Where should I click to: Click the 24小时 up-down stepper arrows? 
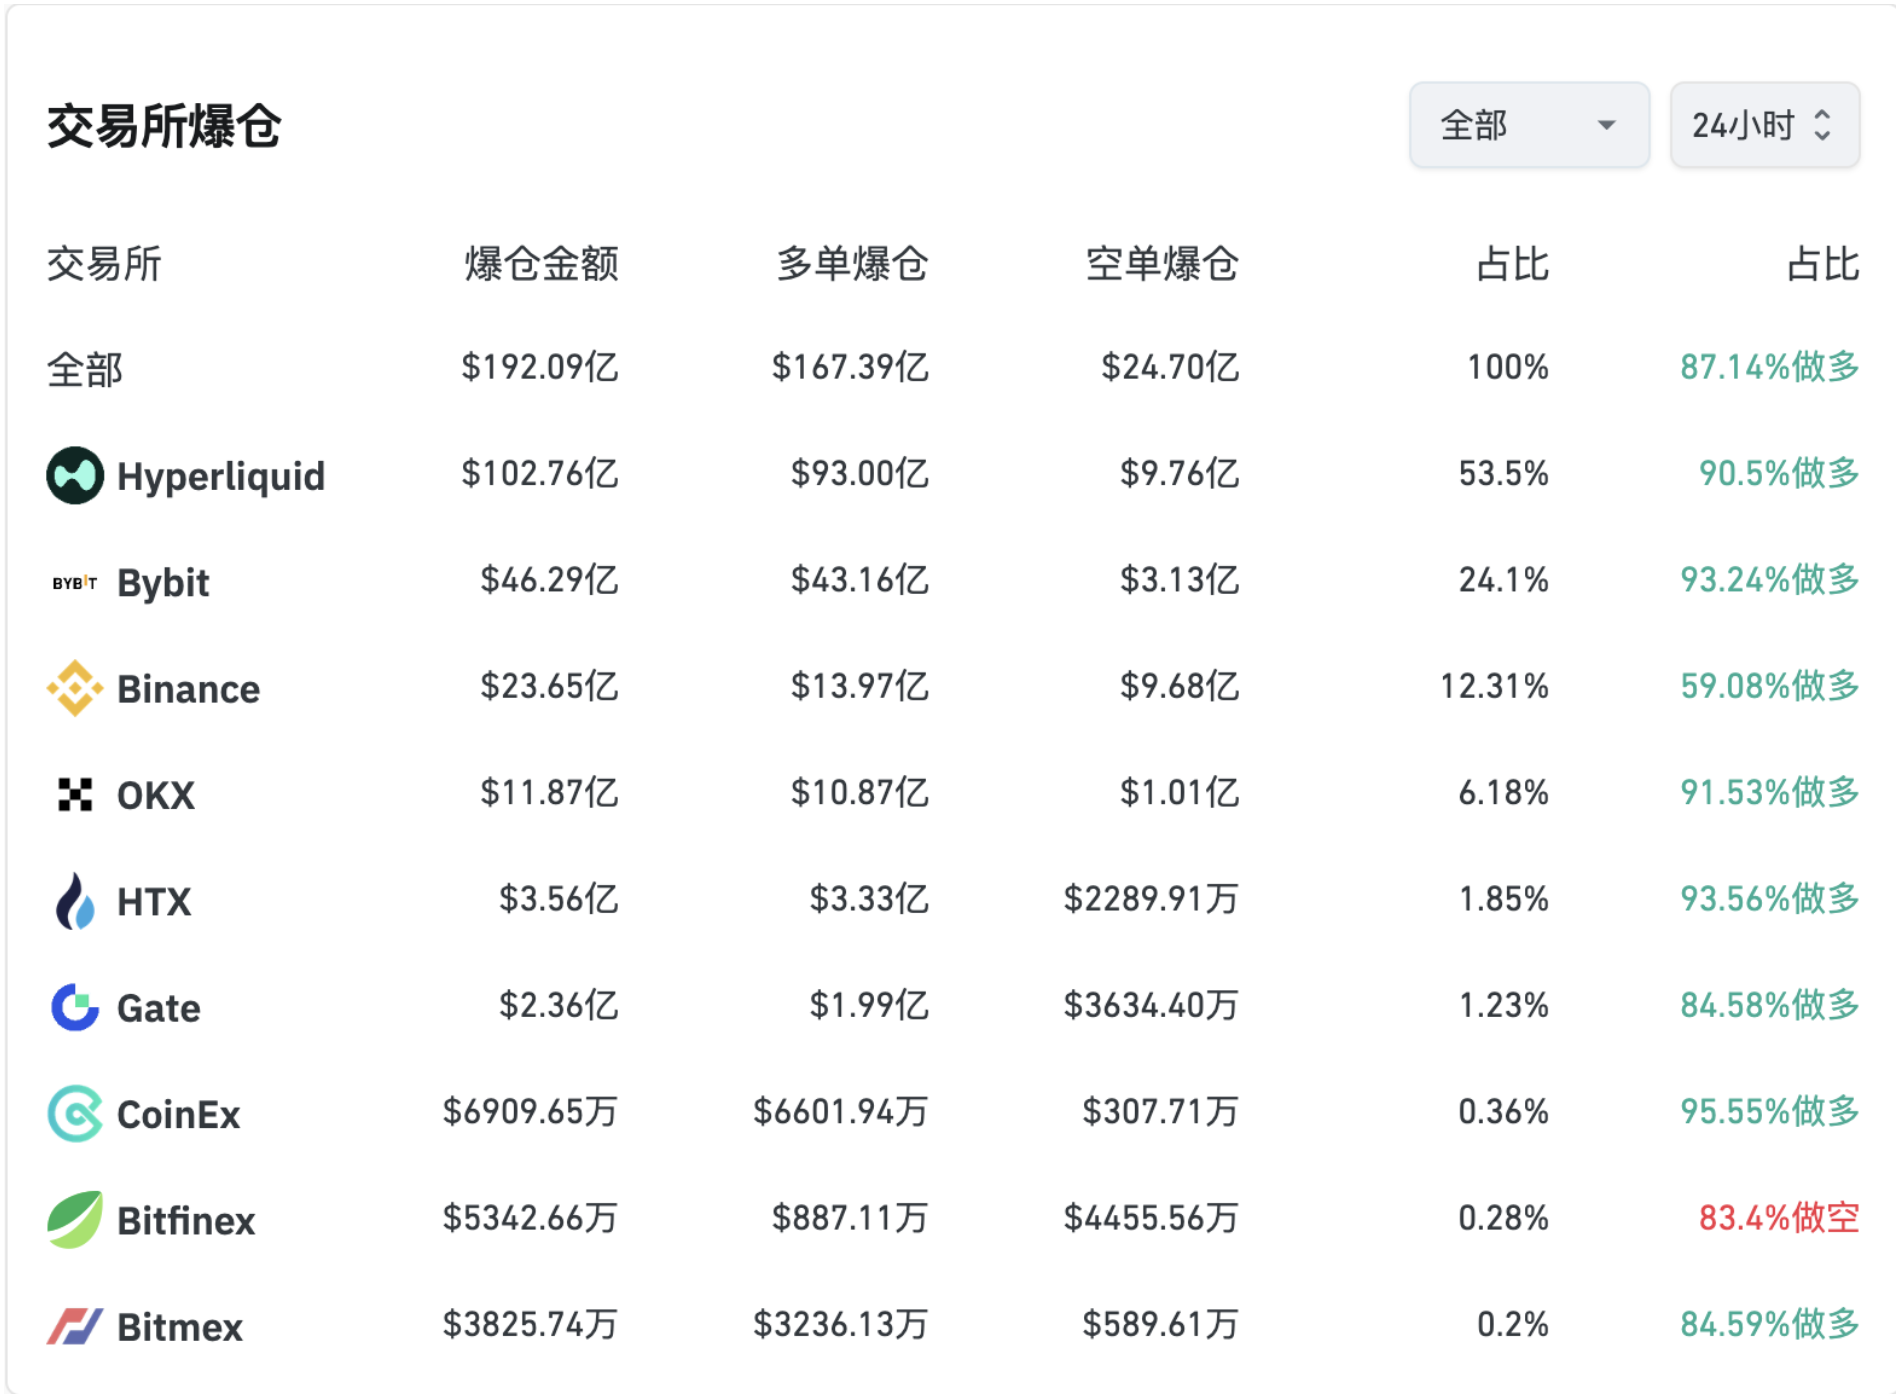[1822, 125]
